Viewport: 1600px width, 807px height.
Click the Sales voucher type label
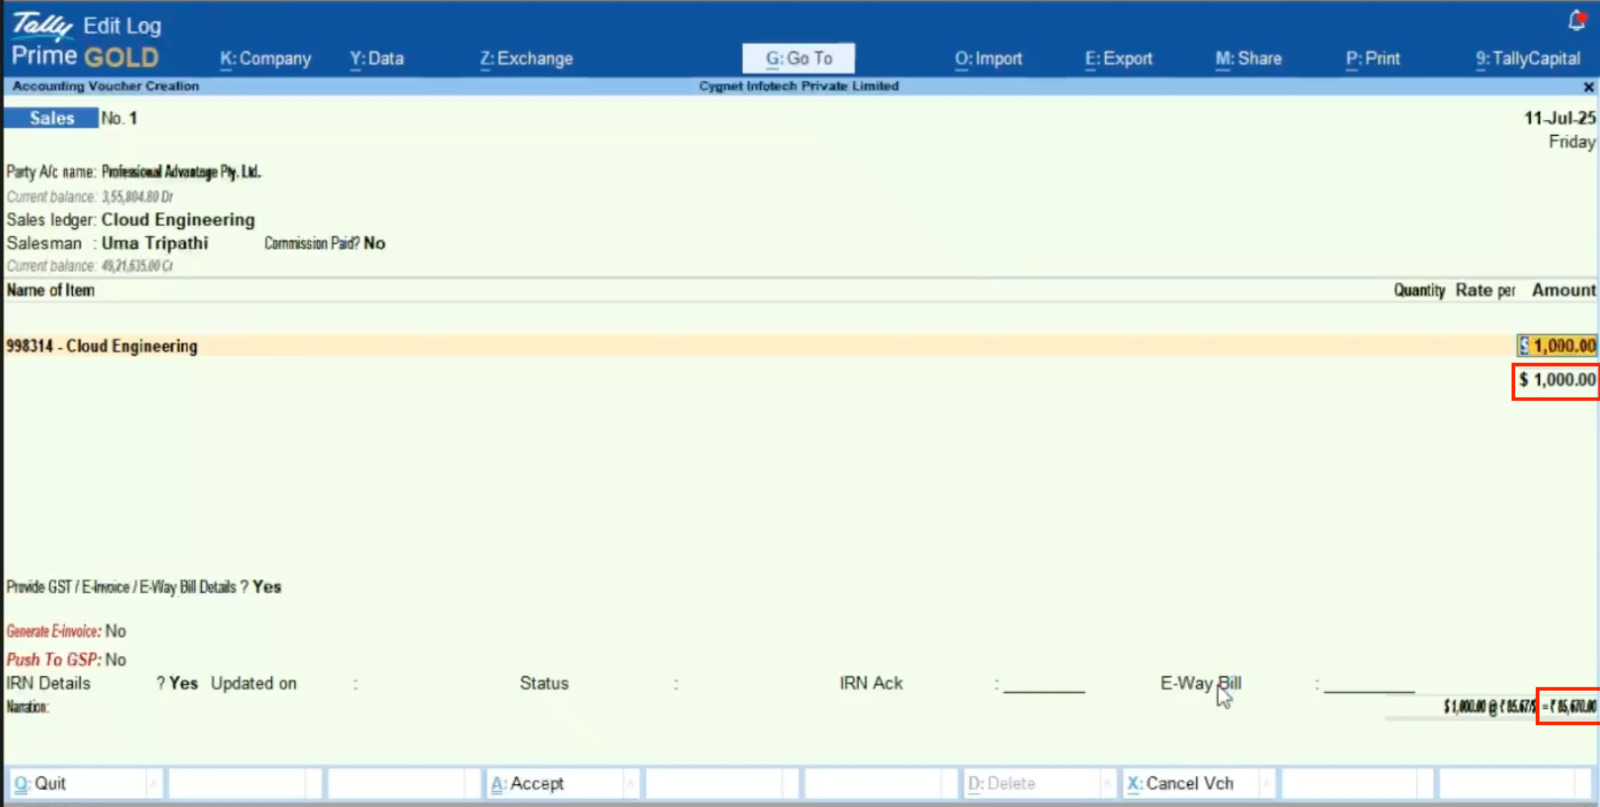51,118
